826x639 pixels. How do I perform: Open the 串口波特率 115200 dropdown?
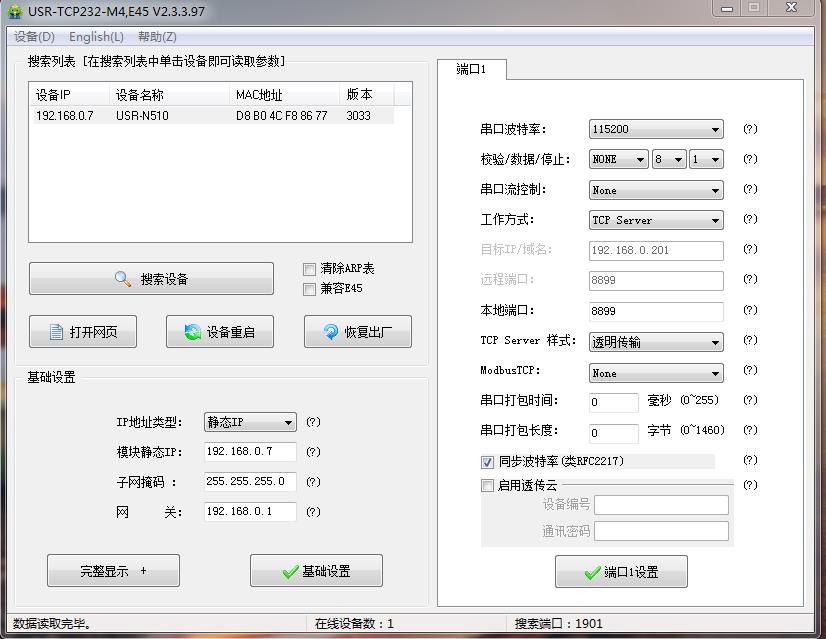pos(656,130)
